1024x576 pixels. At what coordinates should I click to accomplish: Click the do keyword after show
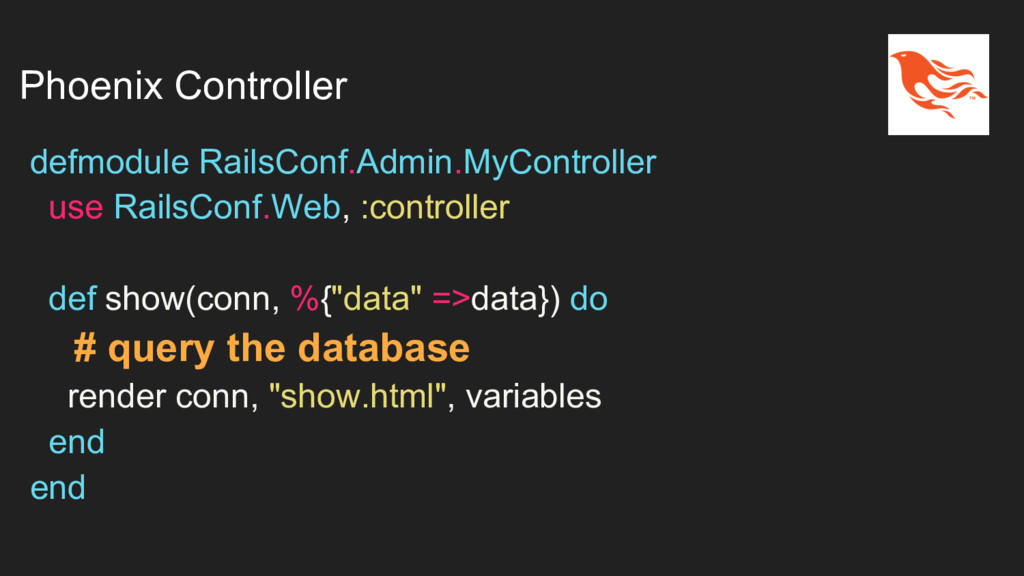point(588,298)
